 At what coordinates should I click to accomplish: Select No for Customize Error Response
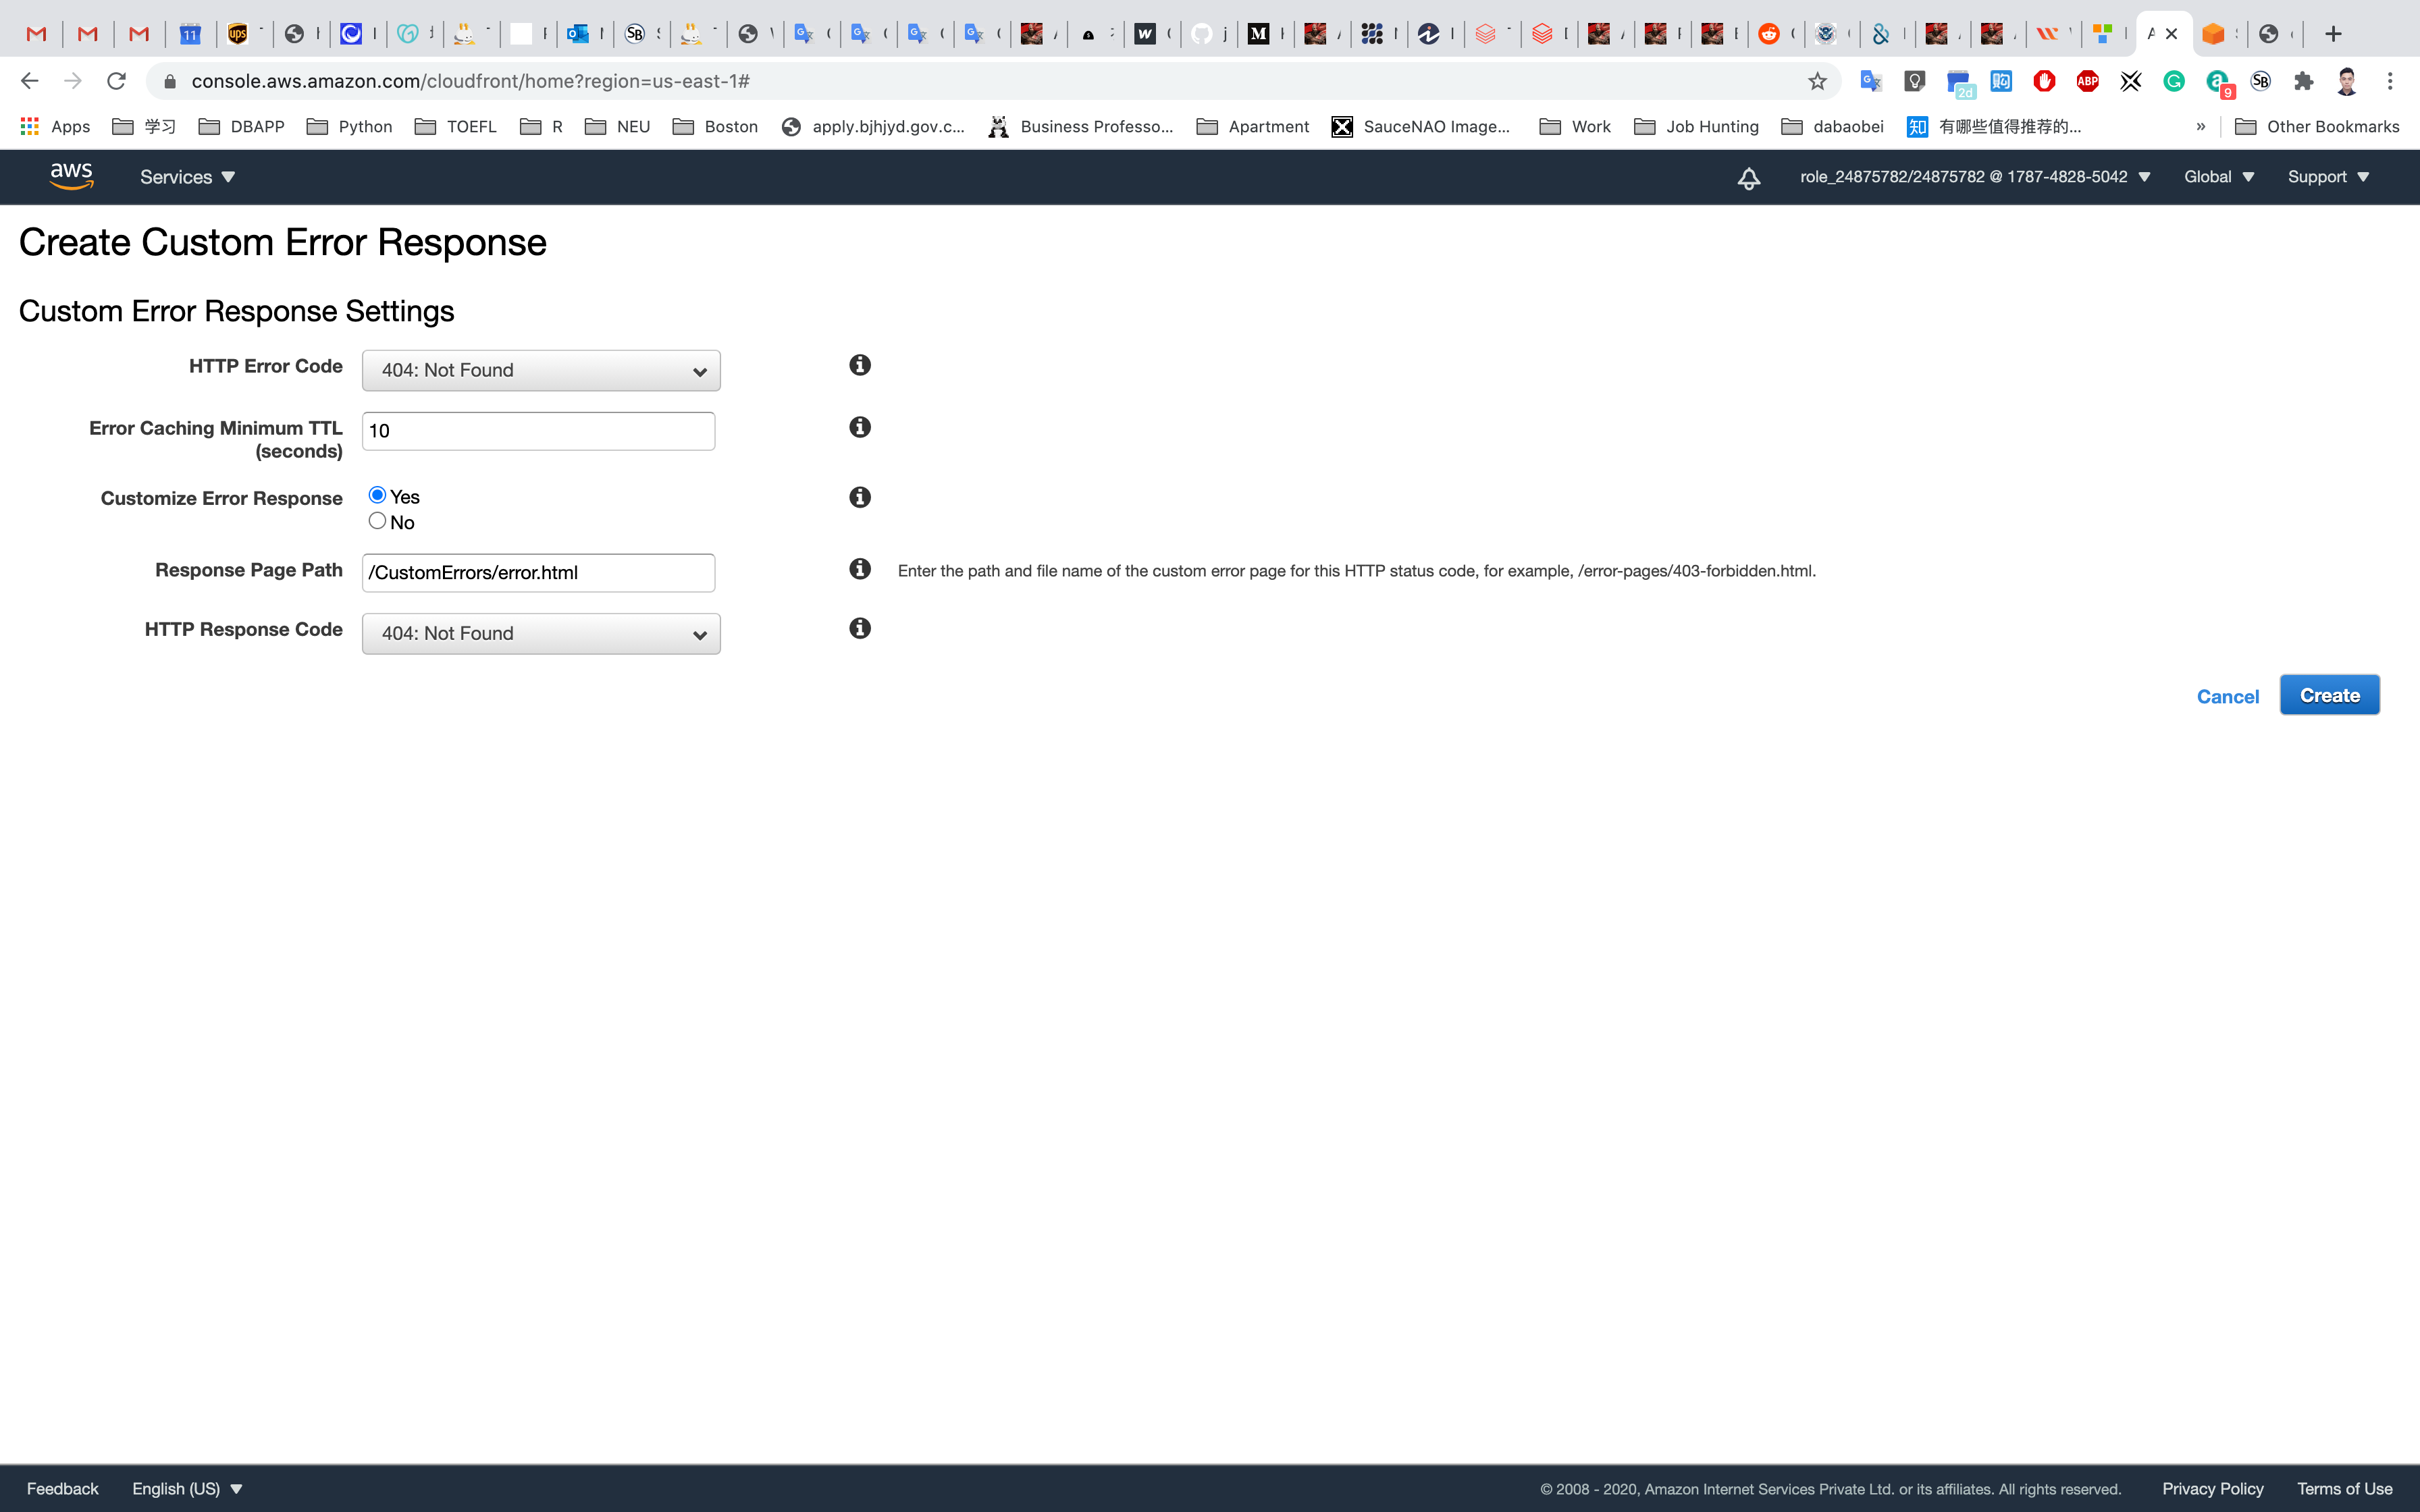(x=377, y=521)
